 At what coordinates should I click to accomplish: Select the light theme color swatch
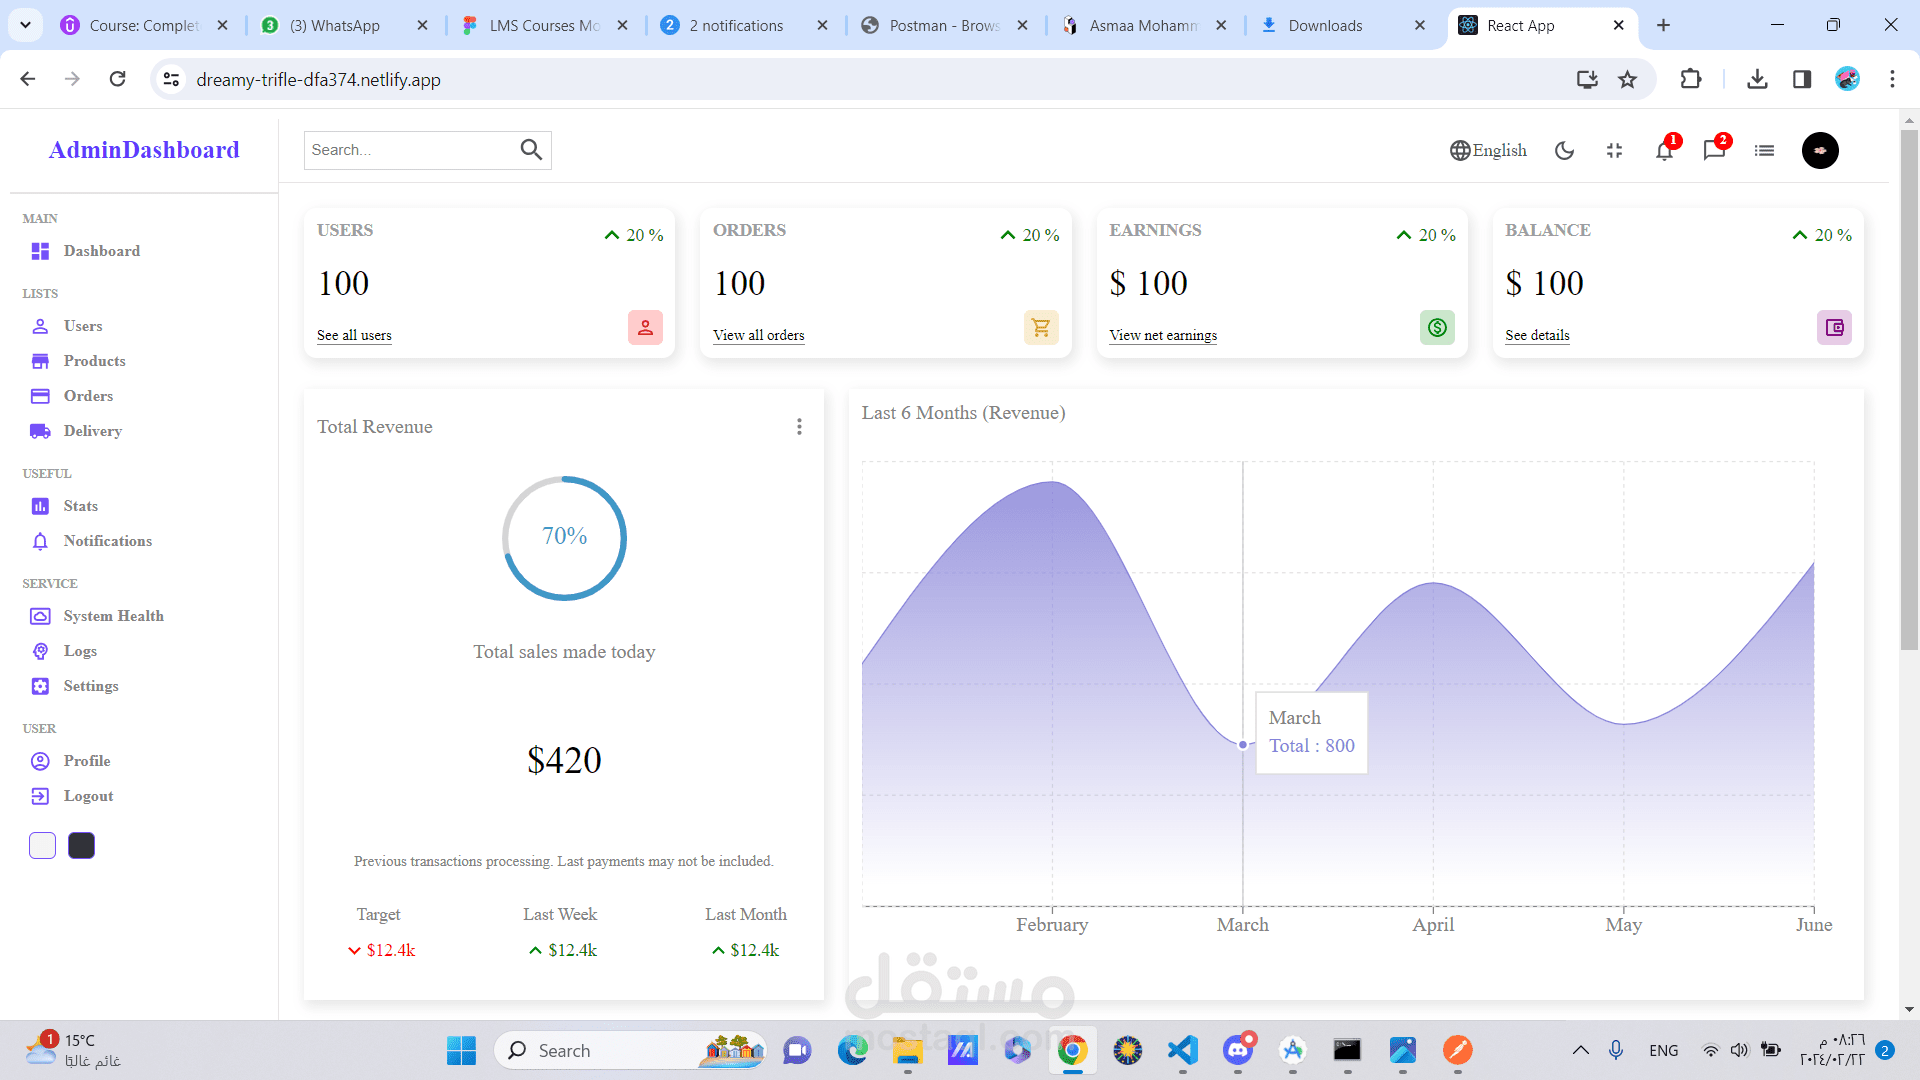pyautogui.click(x=42, y=845)
